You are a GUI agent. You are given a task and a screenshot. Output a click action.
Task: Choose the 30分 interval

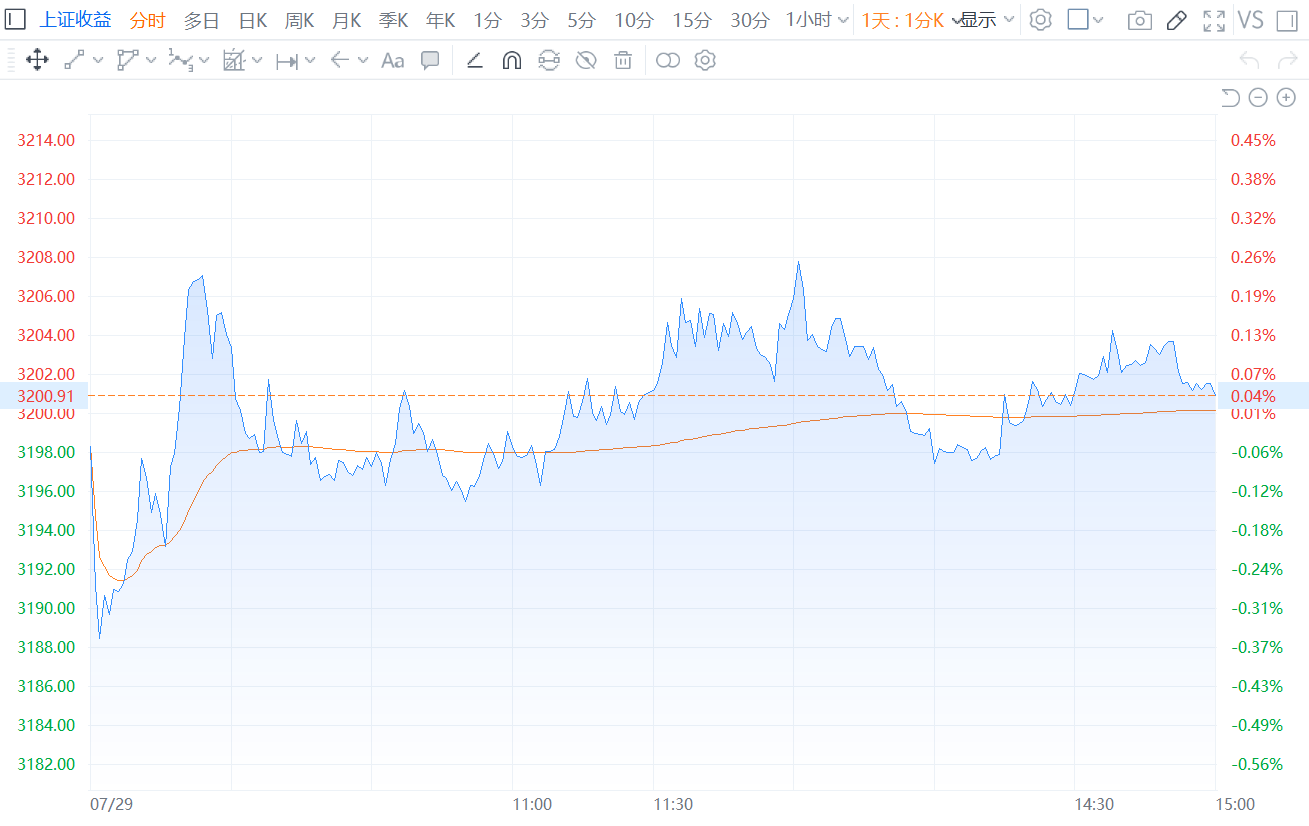pos(749,20)
